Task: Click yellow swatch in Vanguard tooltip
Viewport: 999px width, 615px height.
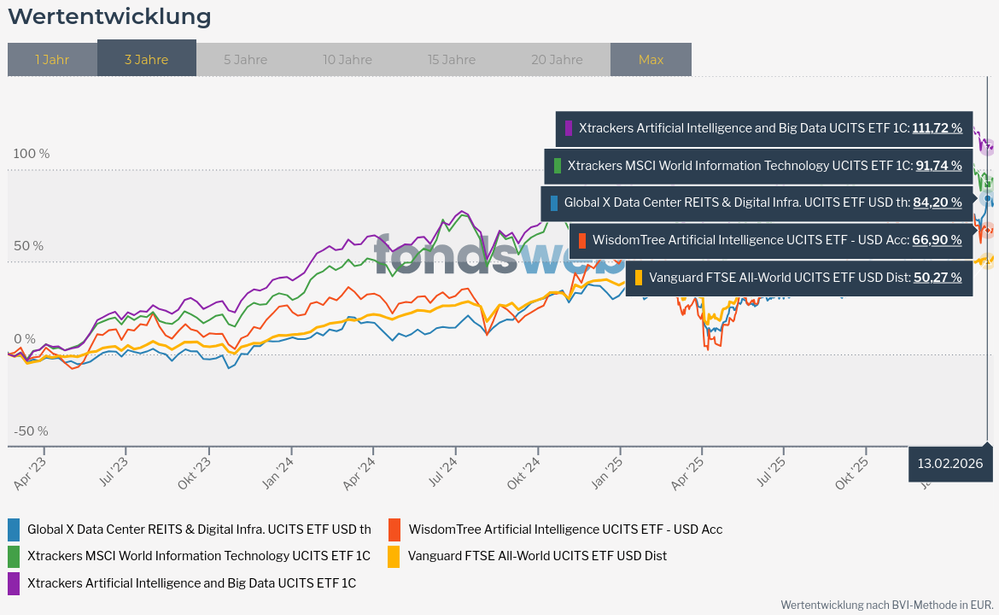Action: point(638,278)
